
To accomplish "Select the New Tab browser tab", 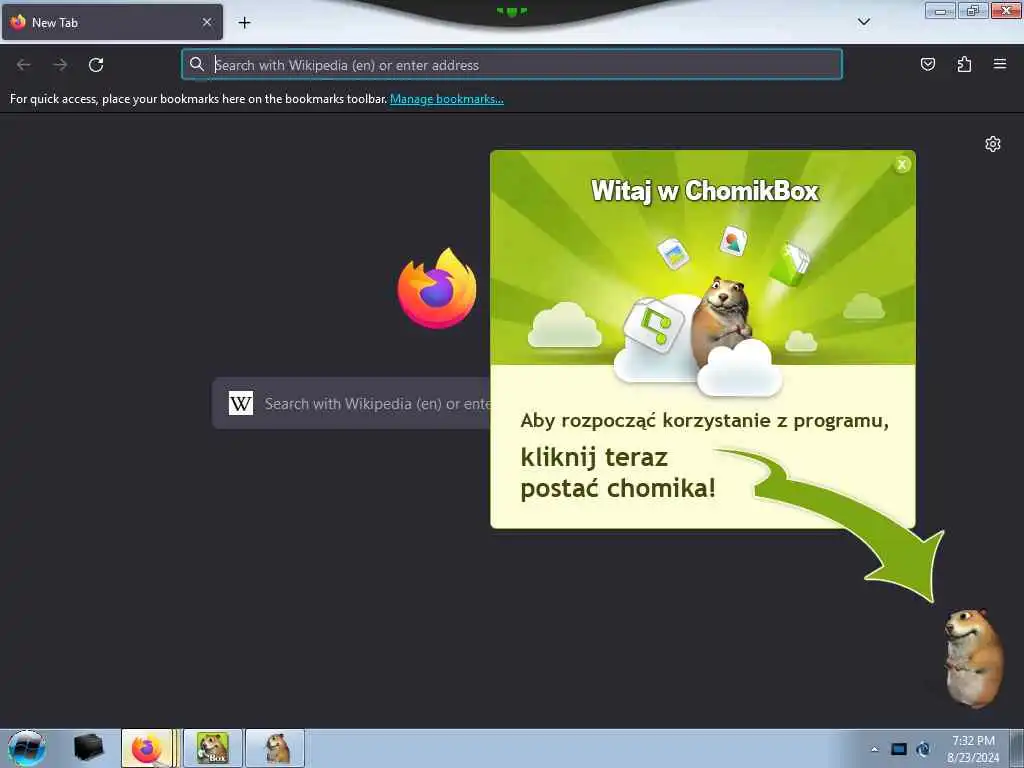I will pyautogui.click(x=112, y=22).
